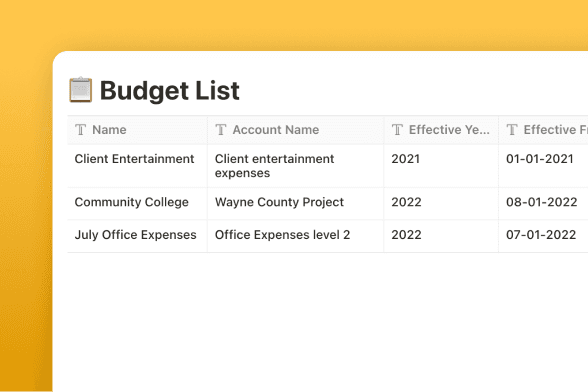Select the 01-01-2021 date cell
Viewport: 588px width, 392px height.
pos(543,166)
